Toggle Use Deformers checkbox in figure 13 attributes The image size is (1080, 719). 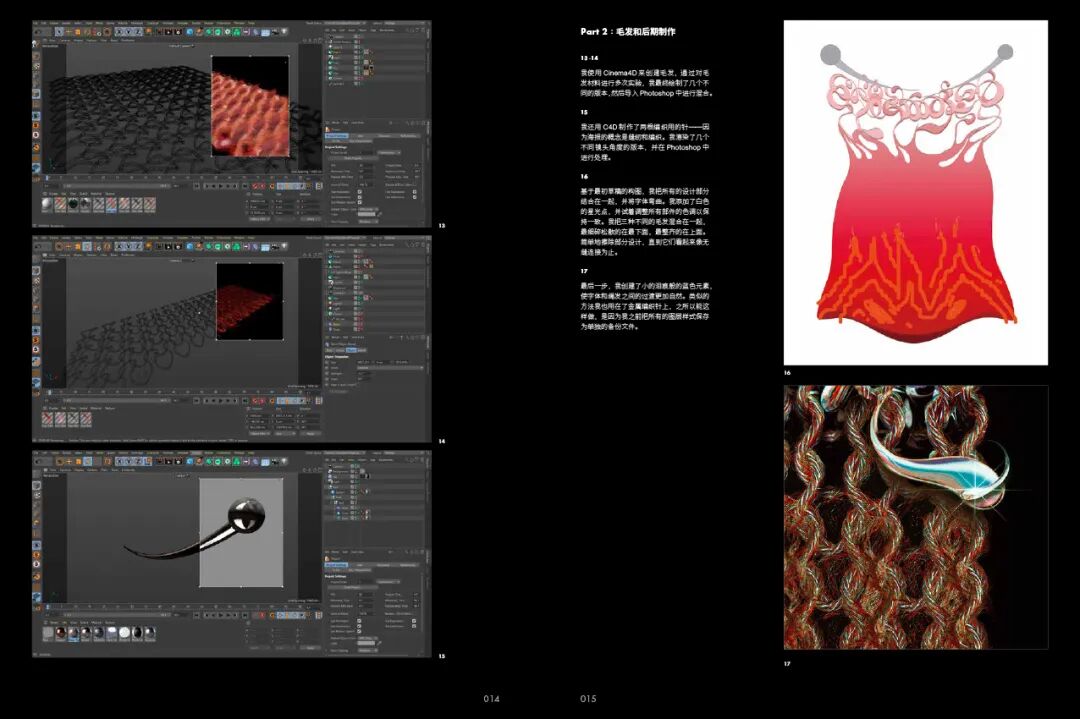pyautogui.click(x=415, y=197)
